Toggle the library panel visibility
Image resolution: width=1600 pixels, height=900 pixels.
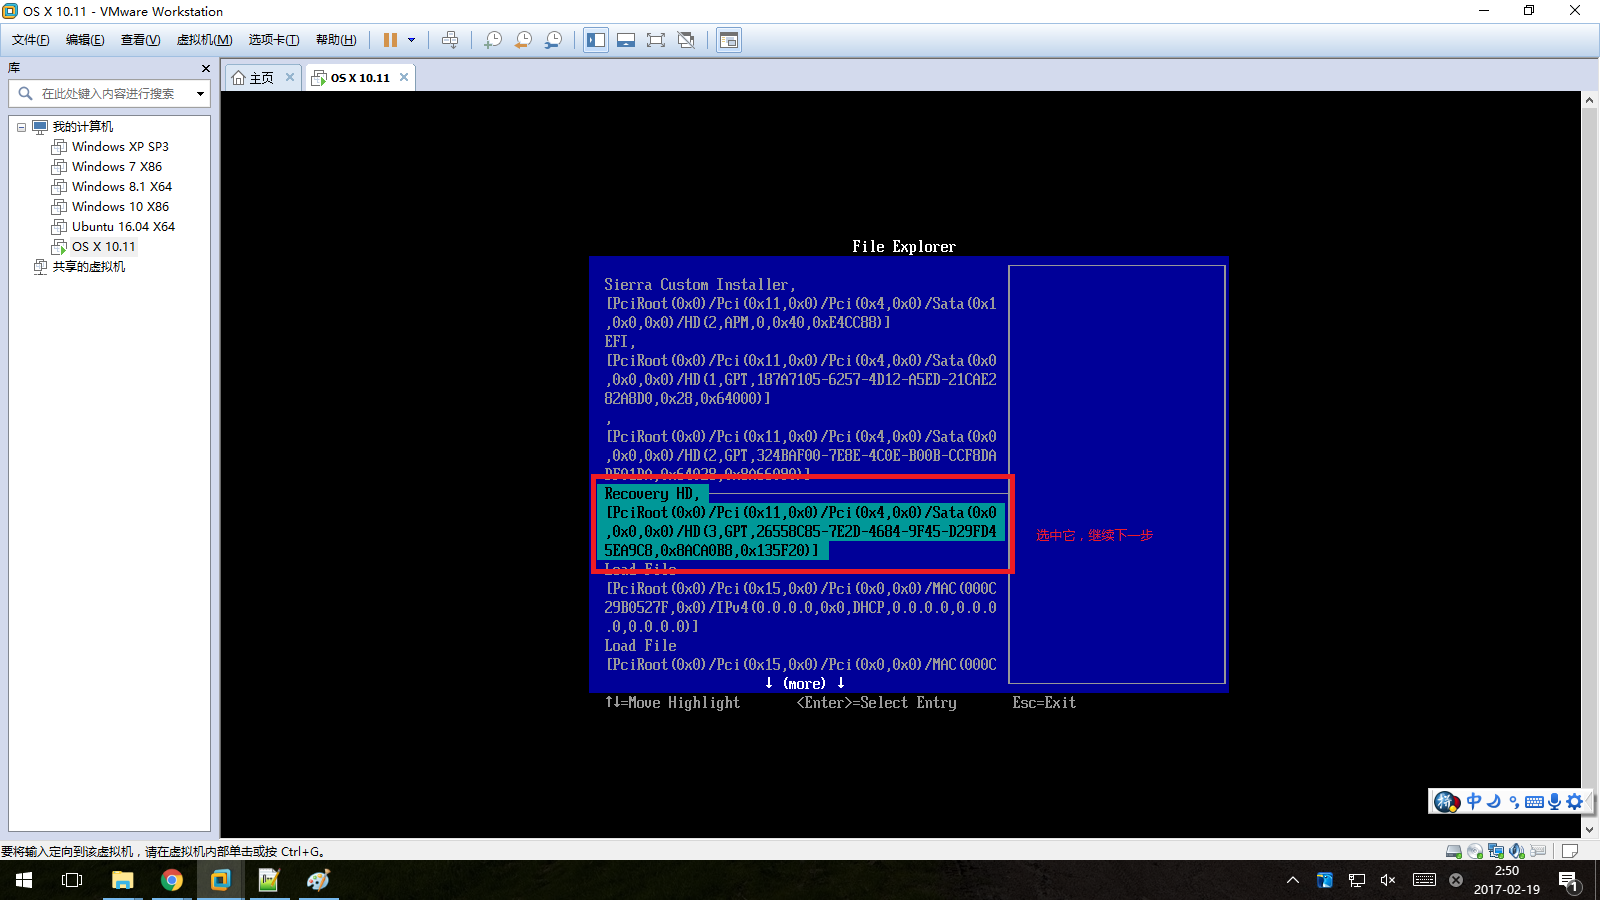coord(596,40)
